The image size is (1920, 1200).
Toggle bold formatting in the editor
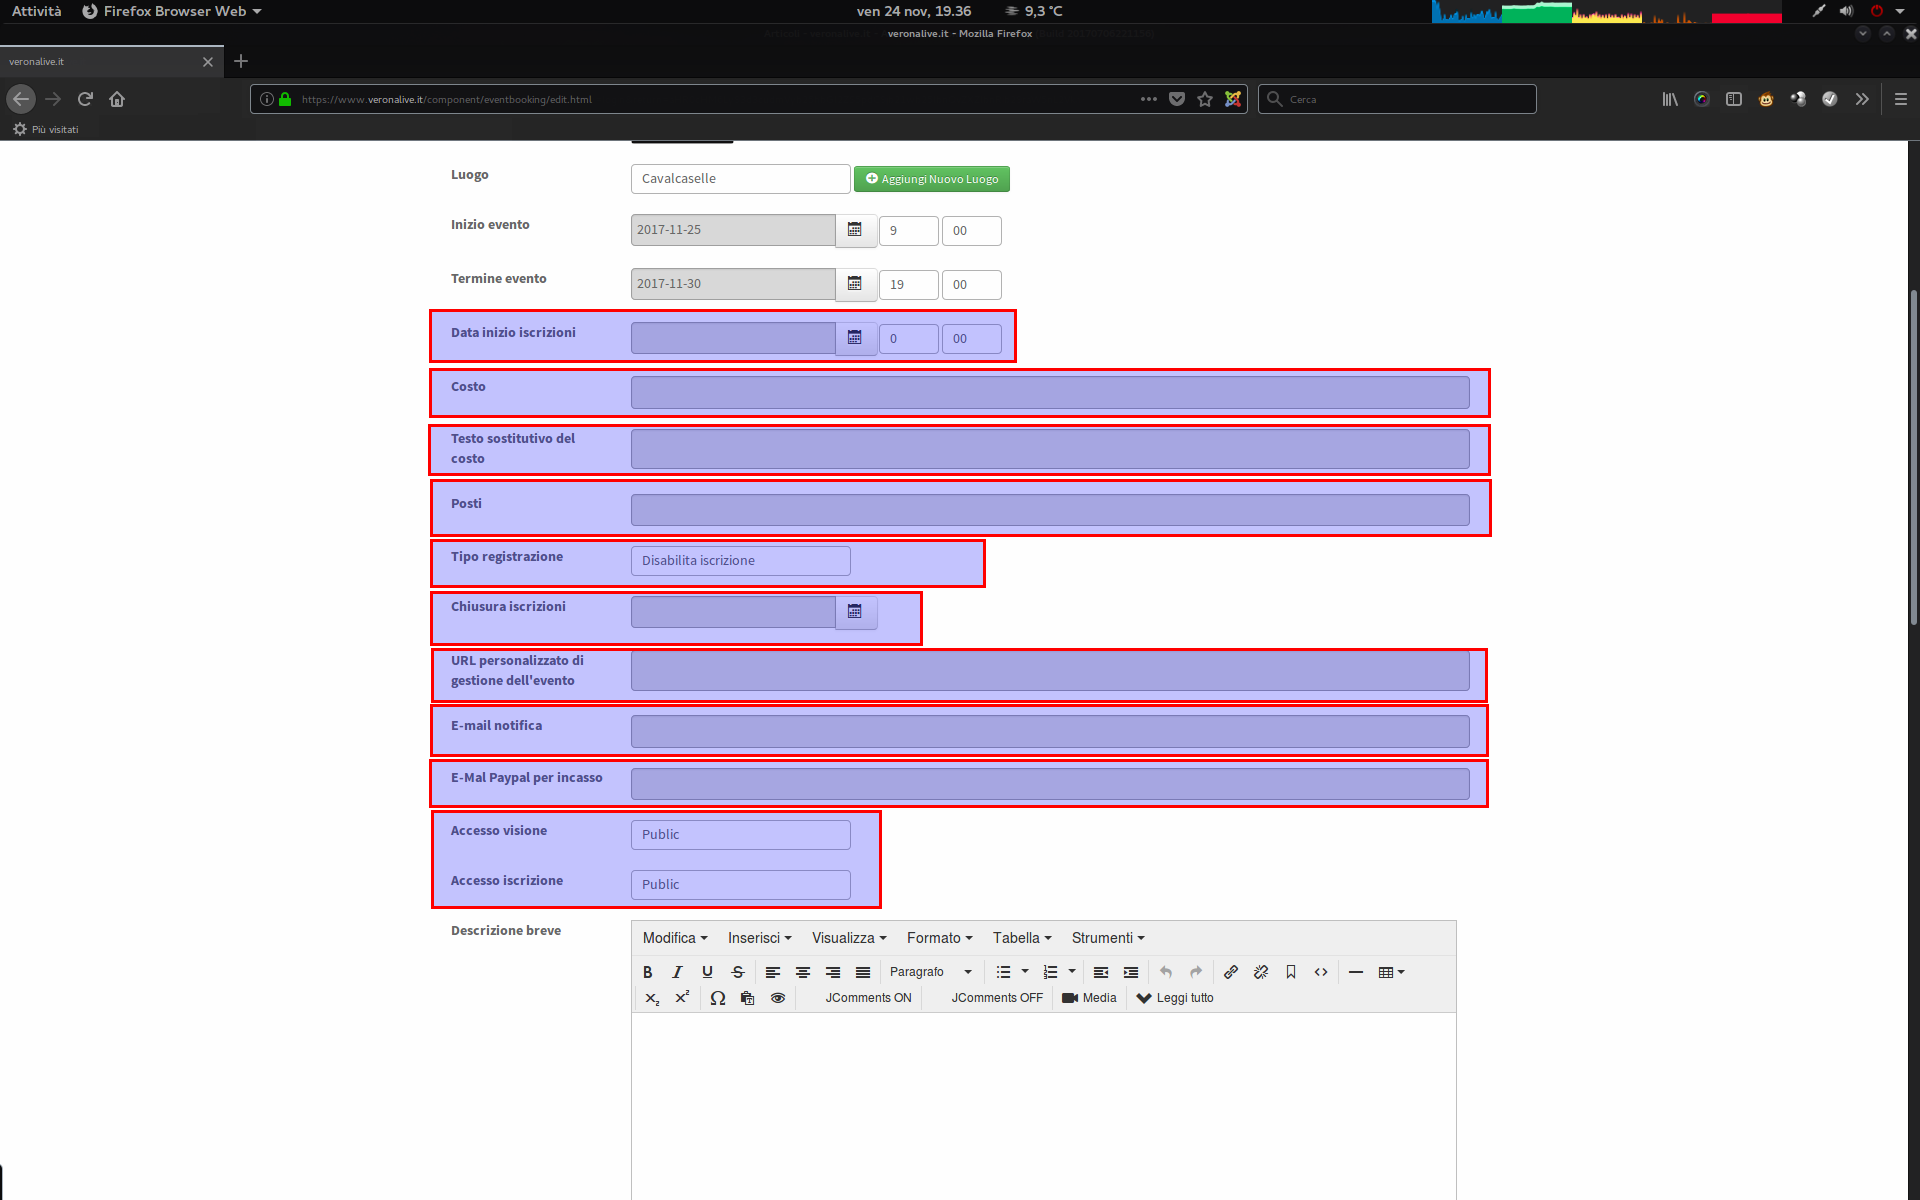coord(647,972)
